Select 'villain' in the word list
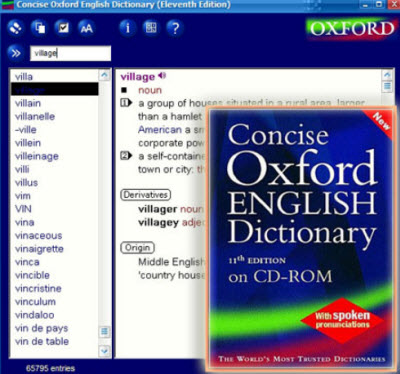400x374 pixels. pos(28,103)
